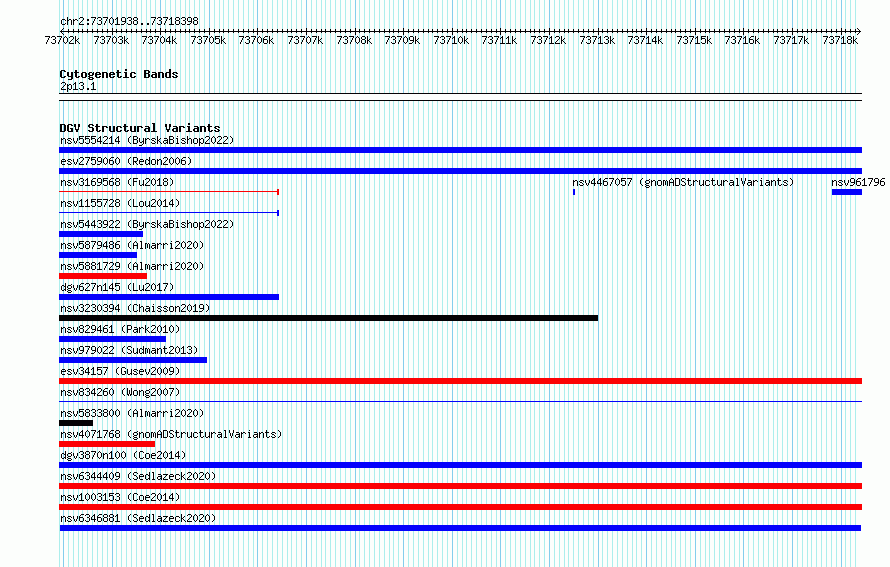This screenshot has height=567, width=890.
Task: Click the 73702k ruler tick label
Action: (x=62, y=40)
